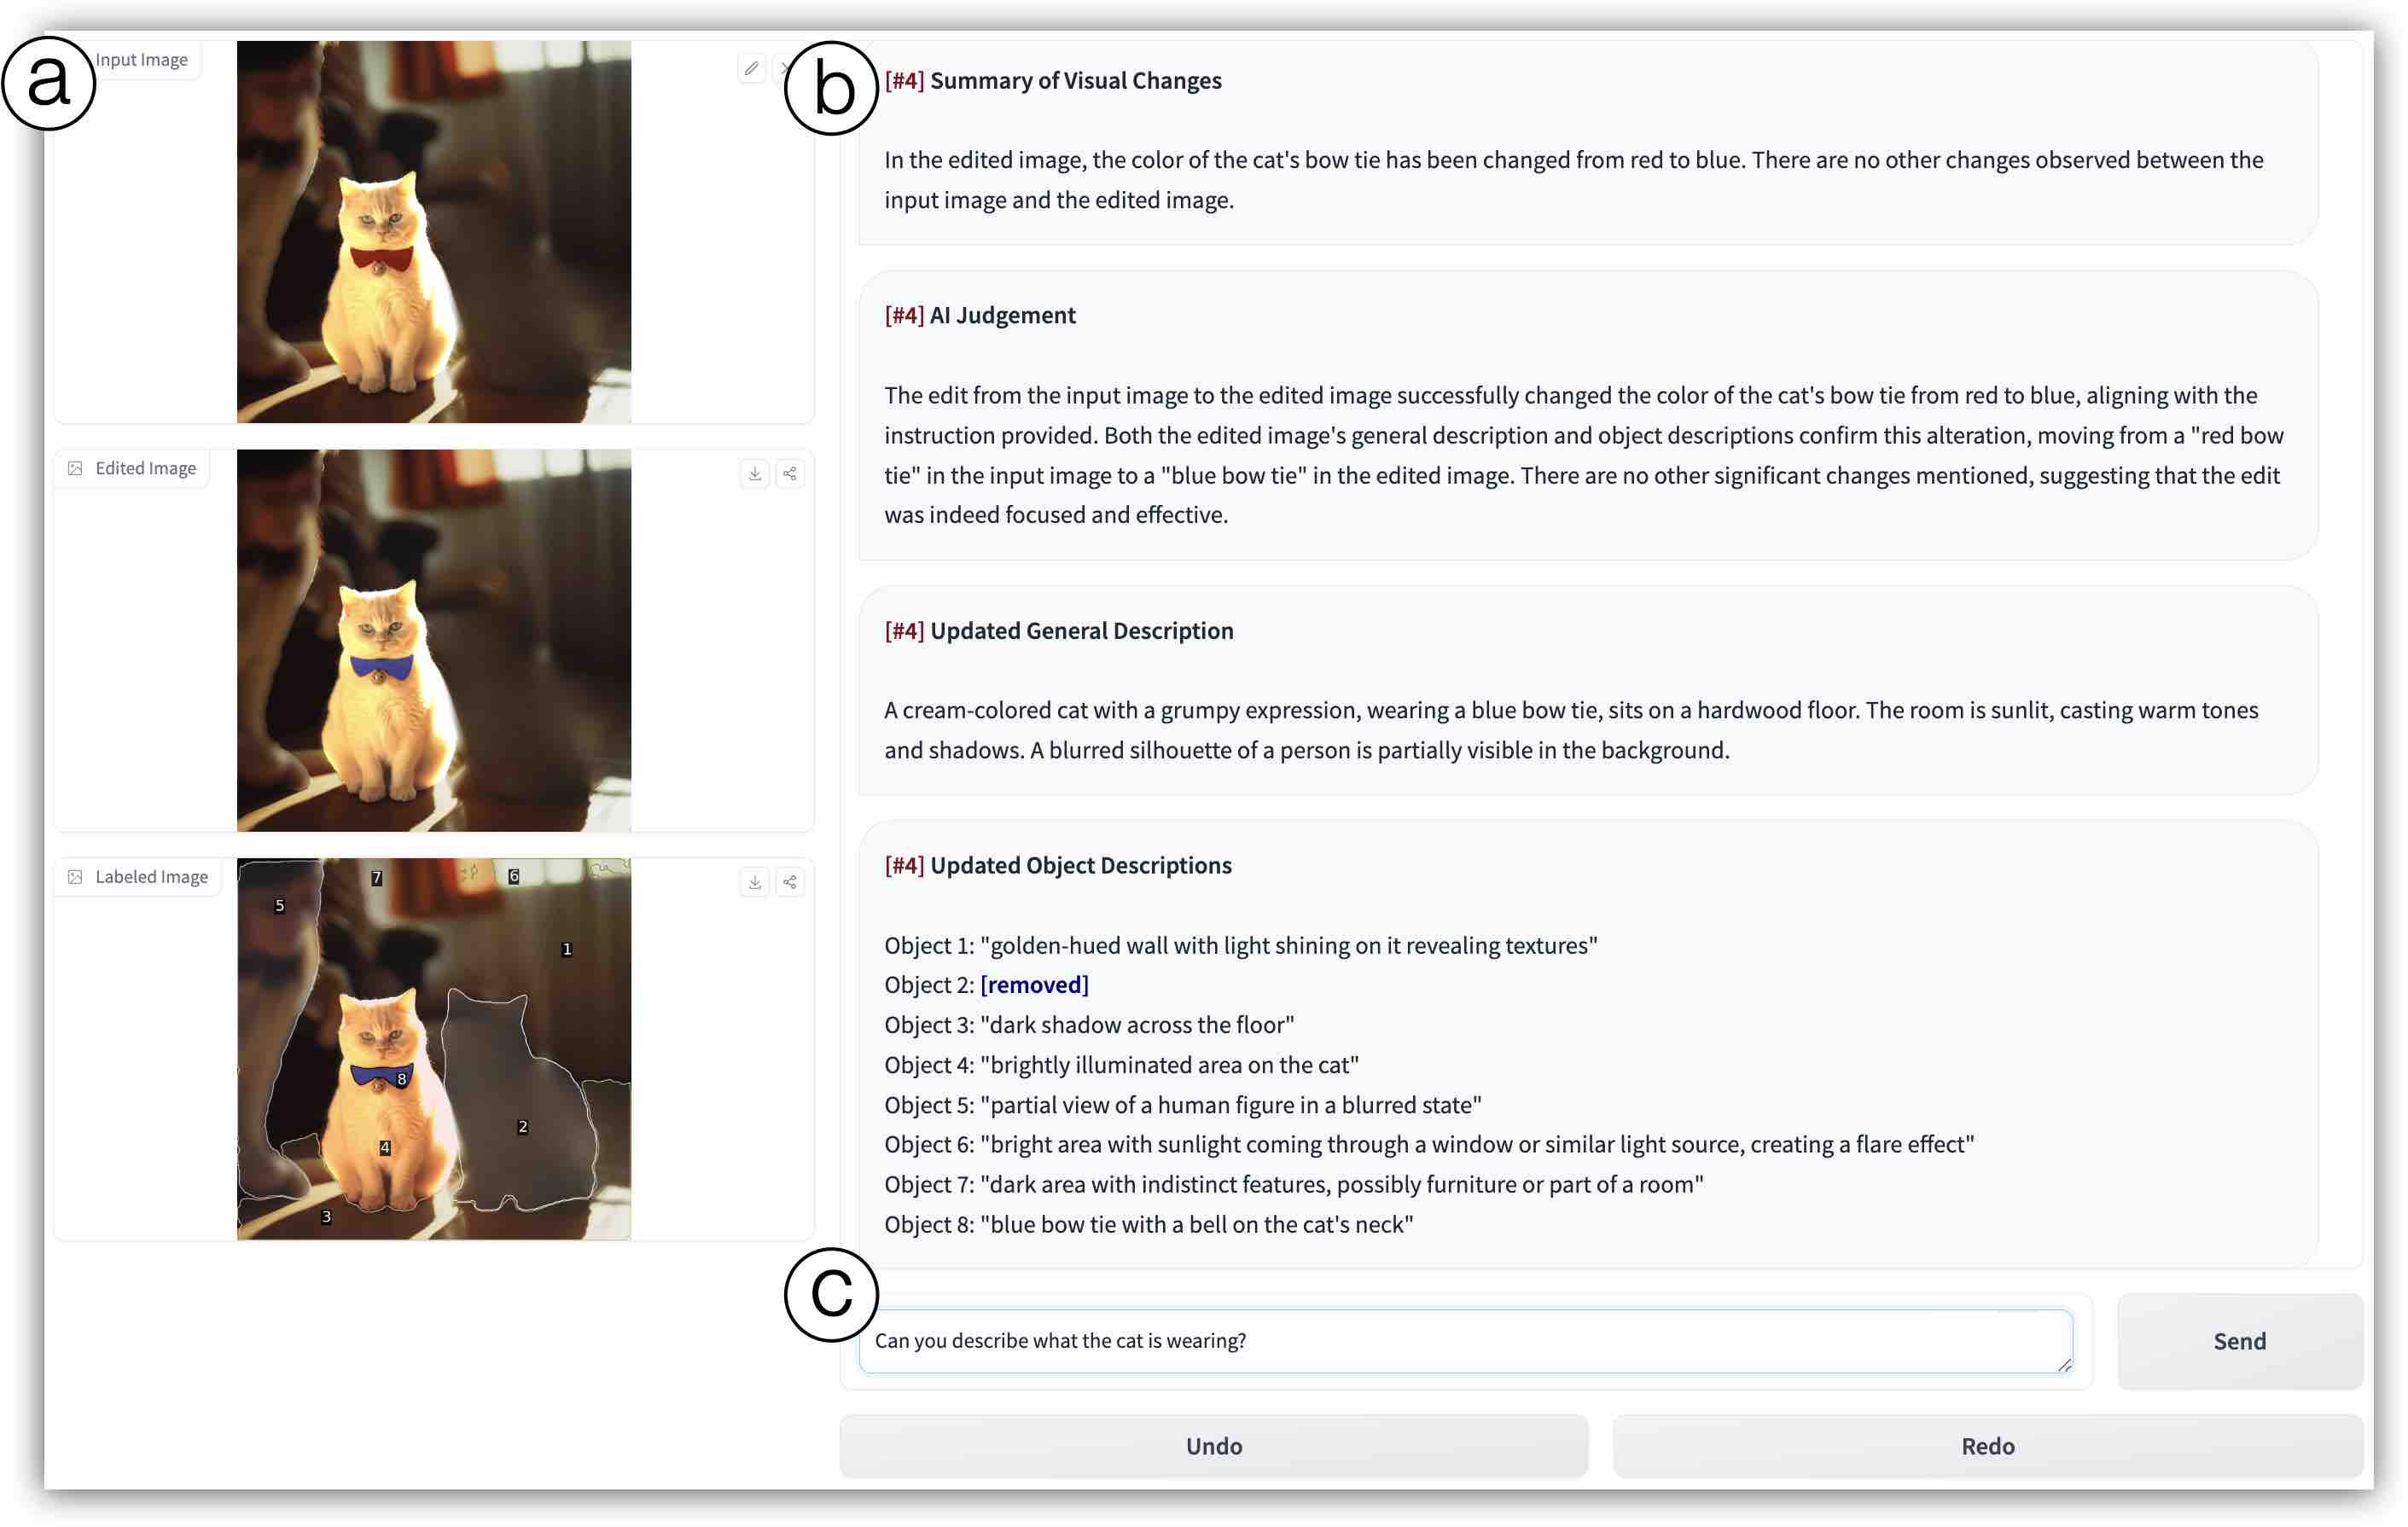Select segment label 5 on the blurred human figure
This screenshot has width=2408, height=1527.
280,906
